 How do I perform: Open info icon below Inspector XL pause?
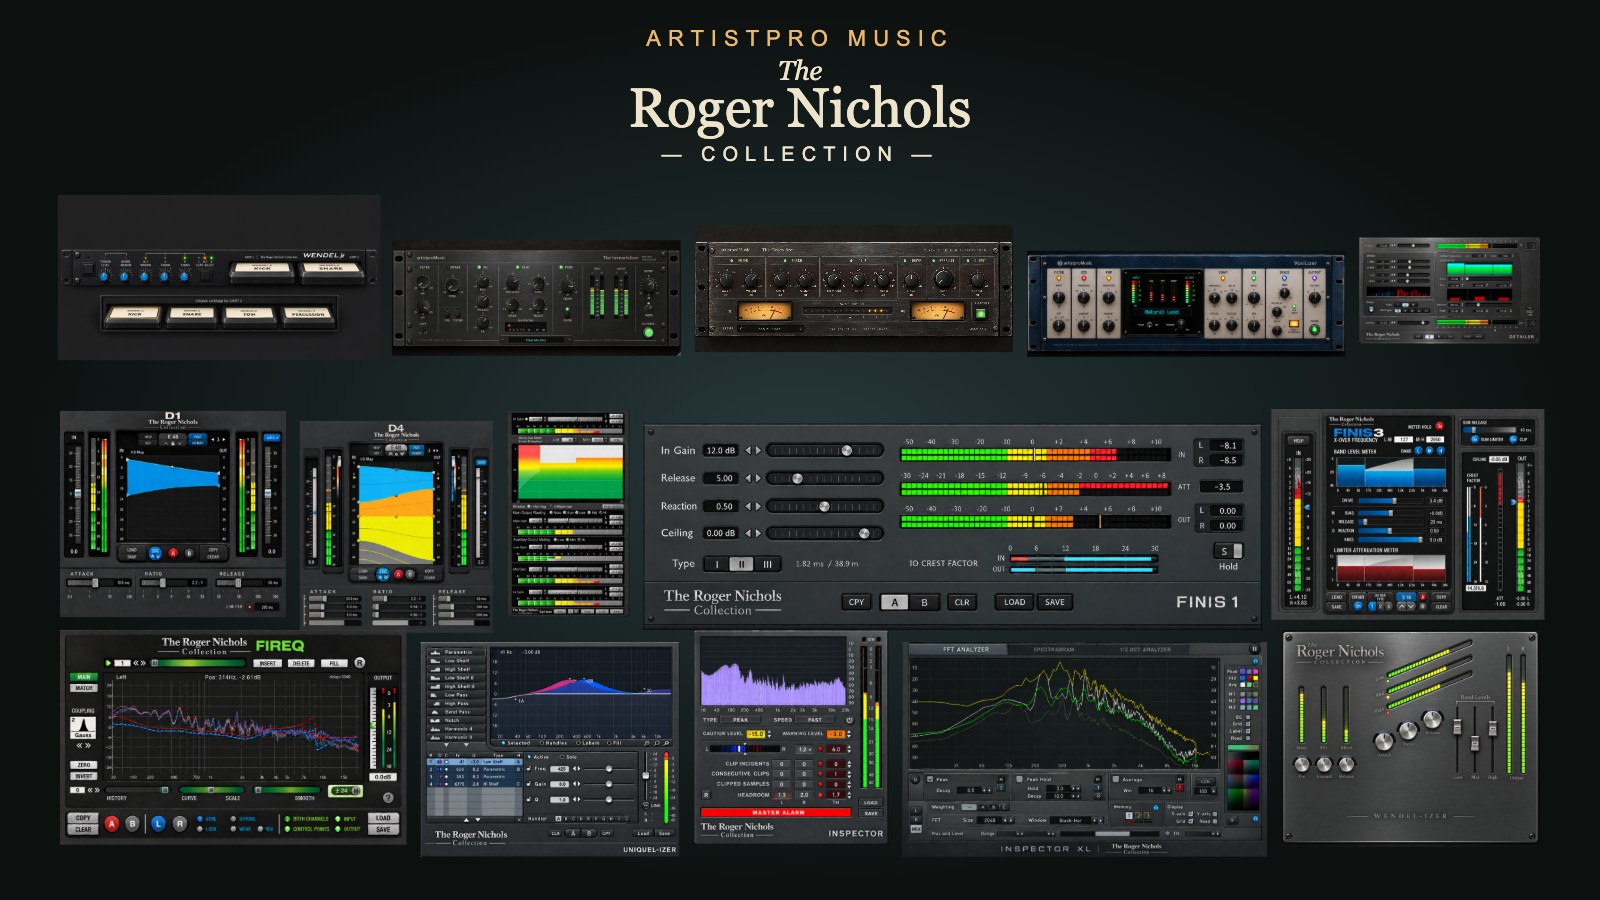[1255, 661]
